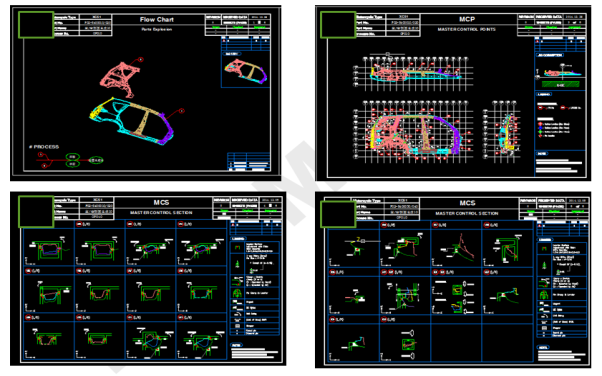This screenshot has width=602, height=376.
Task: Click the MCP sheet title
Action: click(467, 19)
